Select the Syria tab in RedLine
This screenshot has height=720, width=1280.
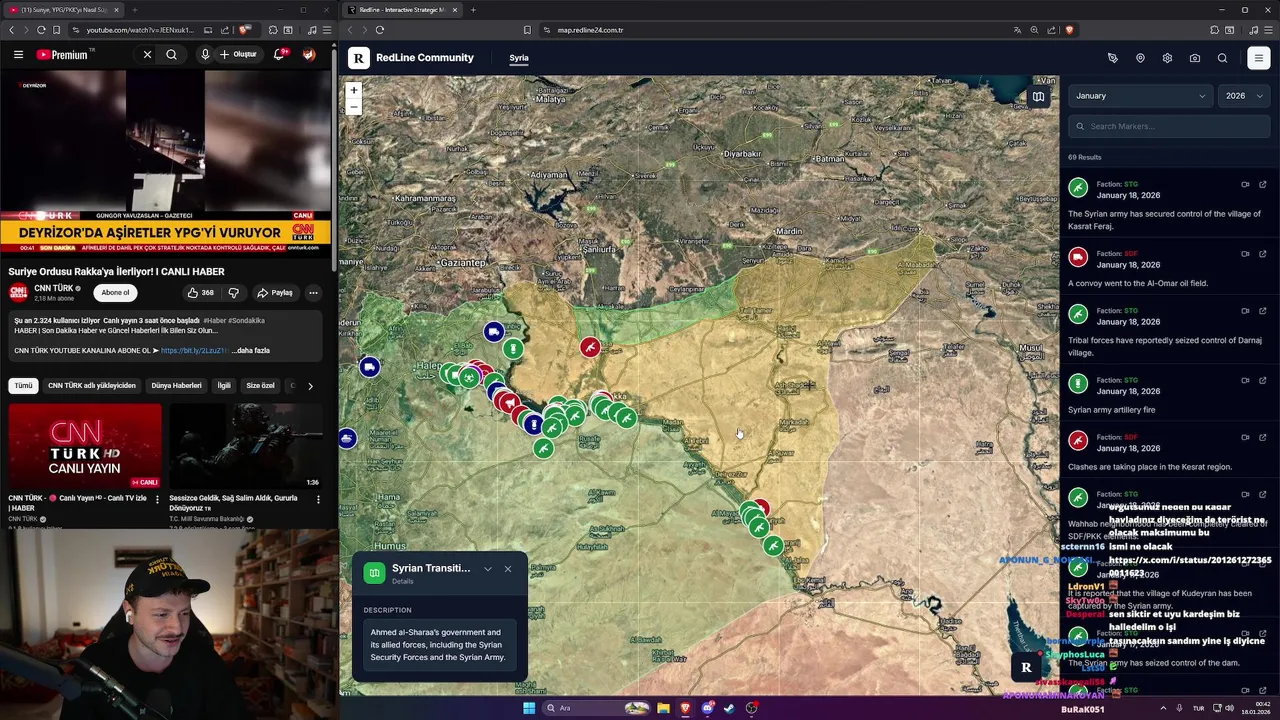click(x=519, y=58)
